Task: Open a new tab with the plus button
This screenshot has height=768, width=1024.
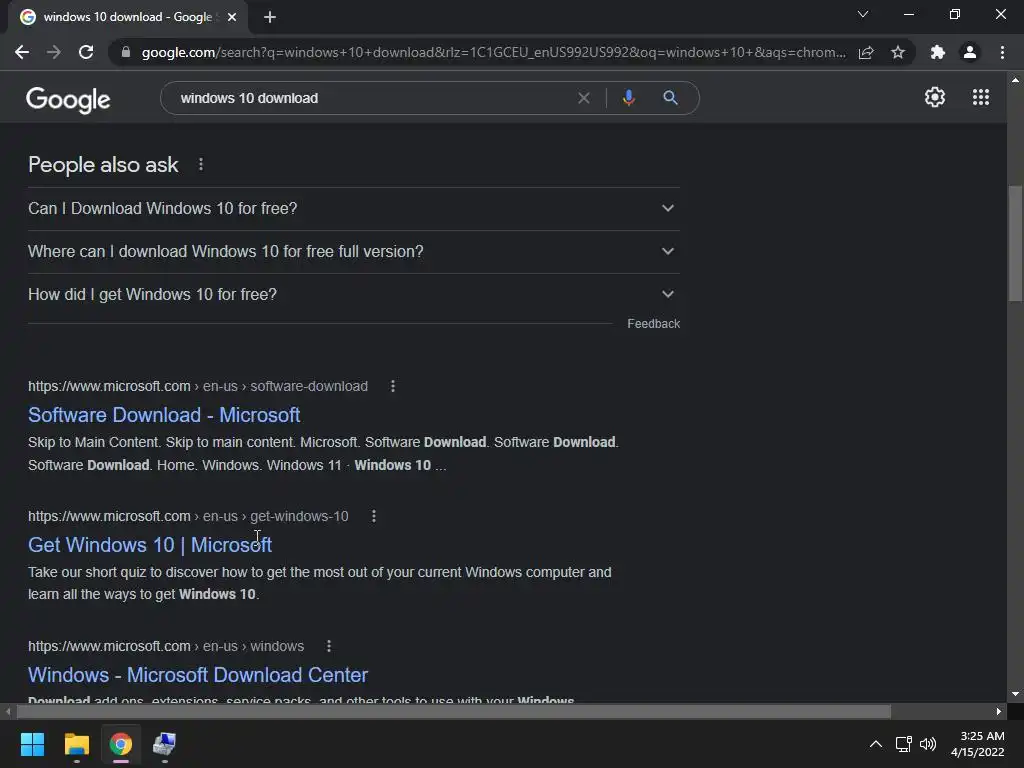Action: tap(270, 17)
